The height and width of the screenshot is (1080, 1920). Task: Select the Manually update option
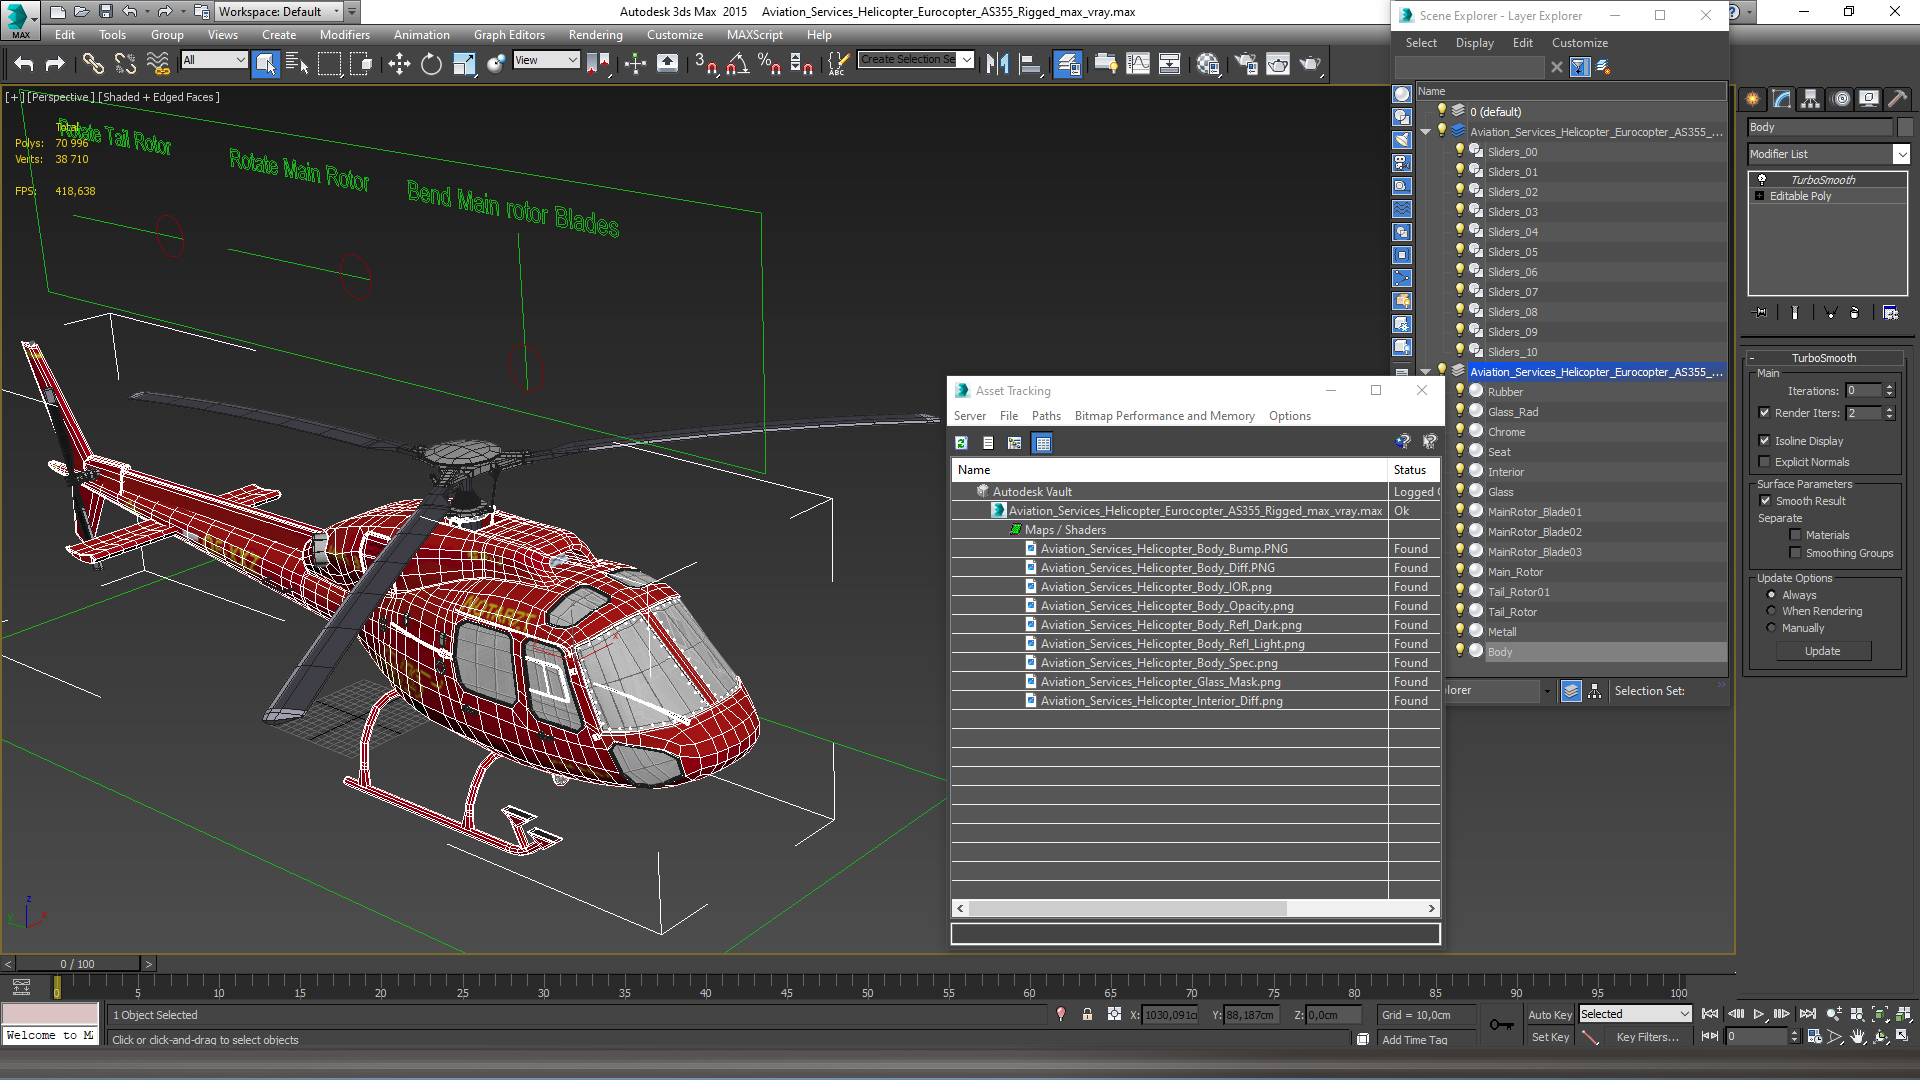1771,628
